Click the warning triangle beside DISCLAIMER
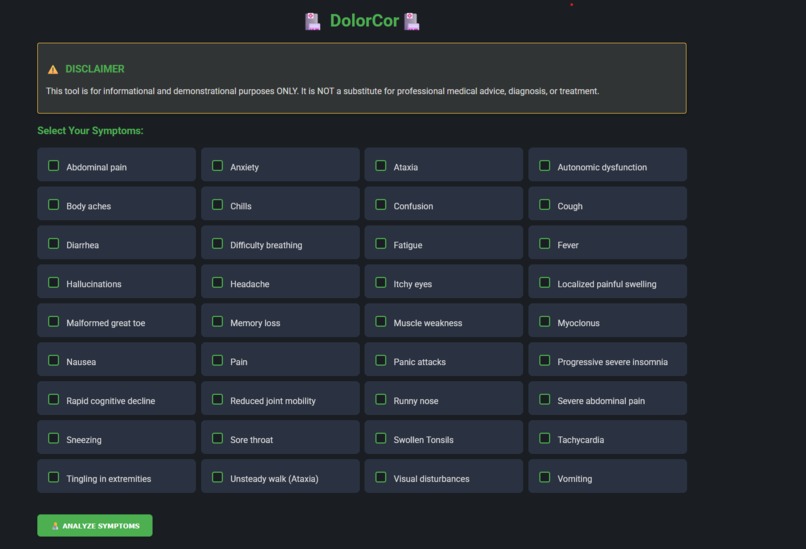This screenshot has height=549, width=806. [x=53, y=69]
